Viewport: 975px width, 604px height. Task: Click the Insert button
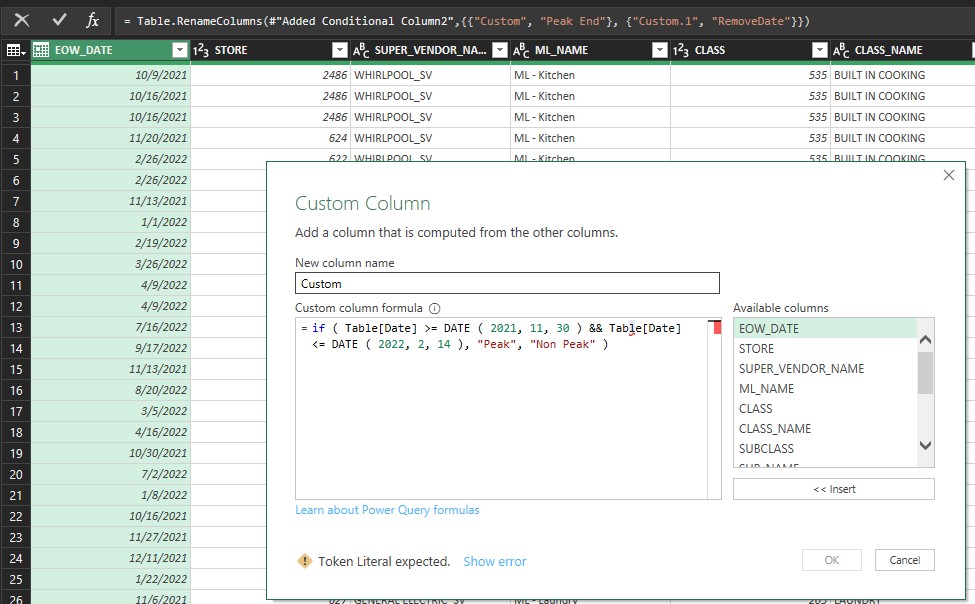click(x=833, y=489)
